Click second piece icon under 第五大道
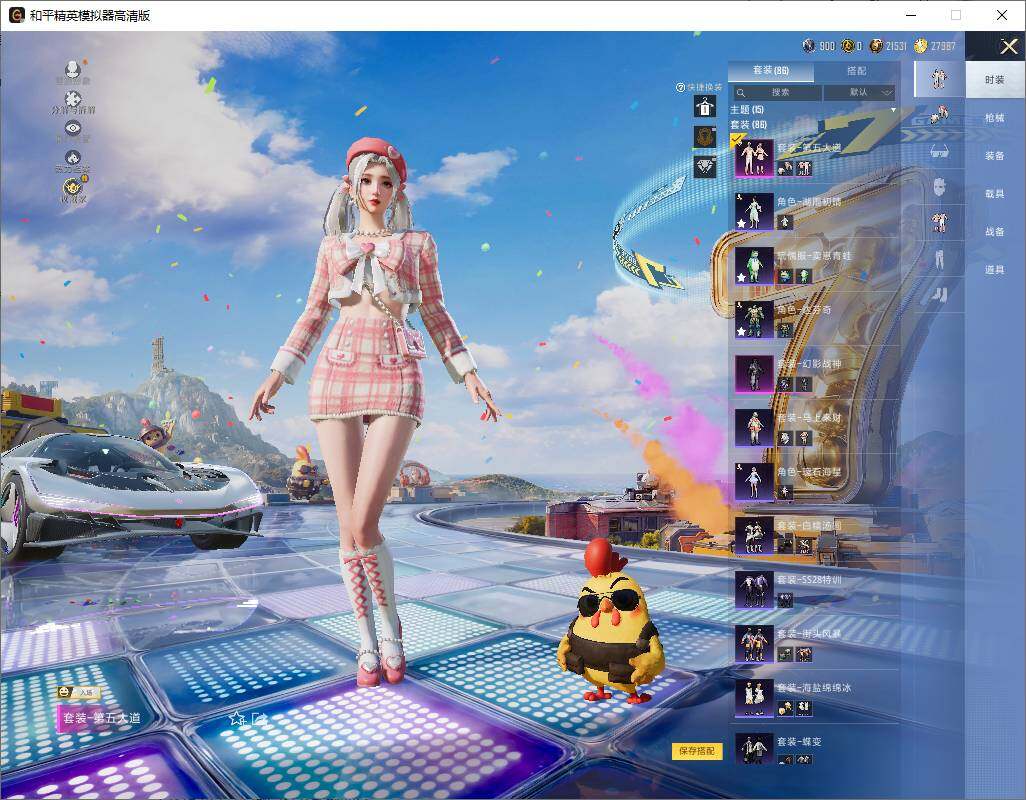Viewport: 1026px width, 800px height. 804,168
